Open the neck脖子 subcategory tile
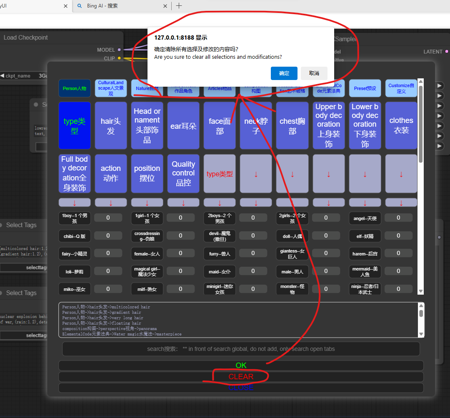Screen dimensions: 450x418 pyautogui.click(x=256, y=126)
